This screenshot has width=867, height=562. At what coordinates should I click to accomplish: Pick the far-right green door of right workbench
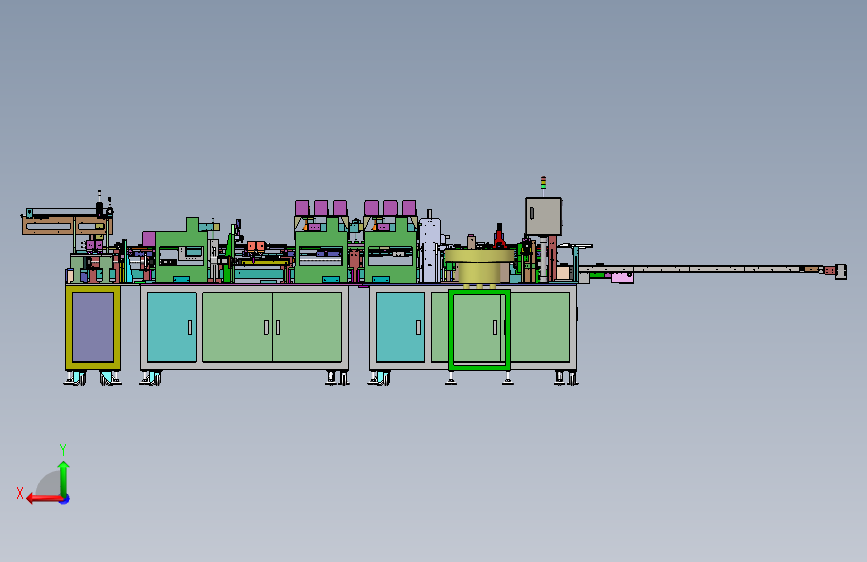click(540, 327)
